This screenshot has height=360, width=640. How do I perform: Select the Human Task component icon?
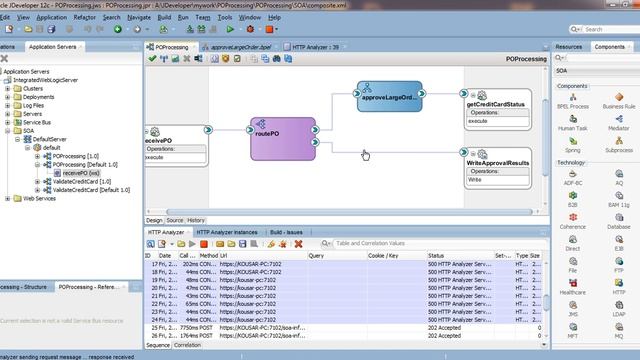point(573,119)
